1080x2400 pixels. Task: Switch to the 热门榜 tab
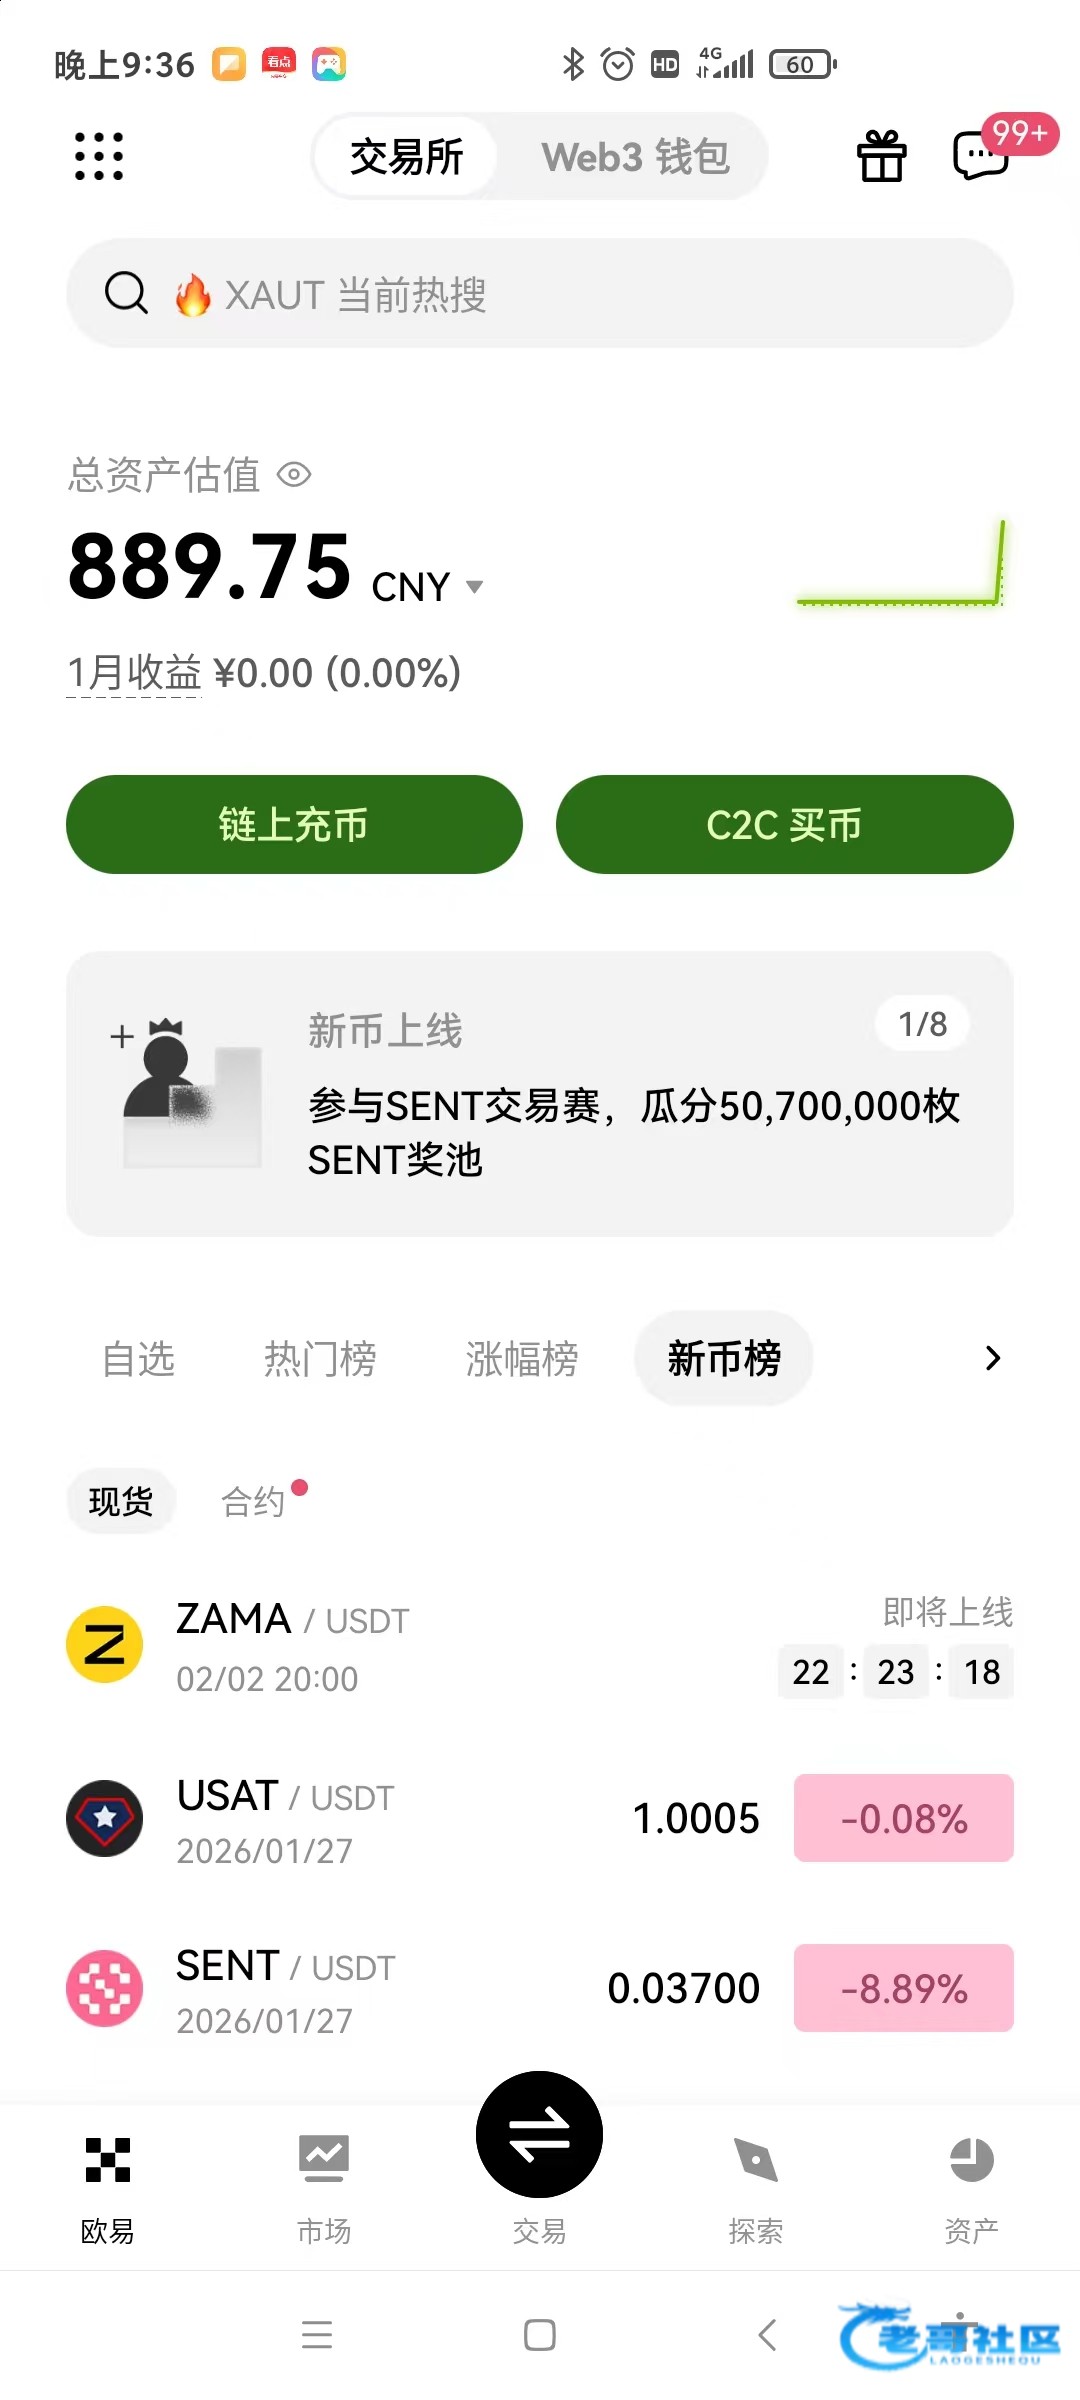pos(320,1359)
